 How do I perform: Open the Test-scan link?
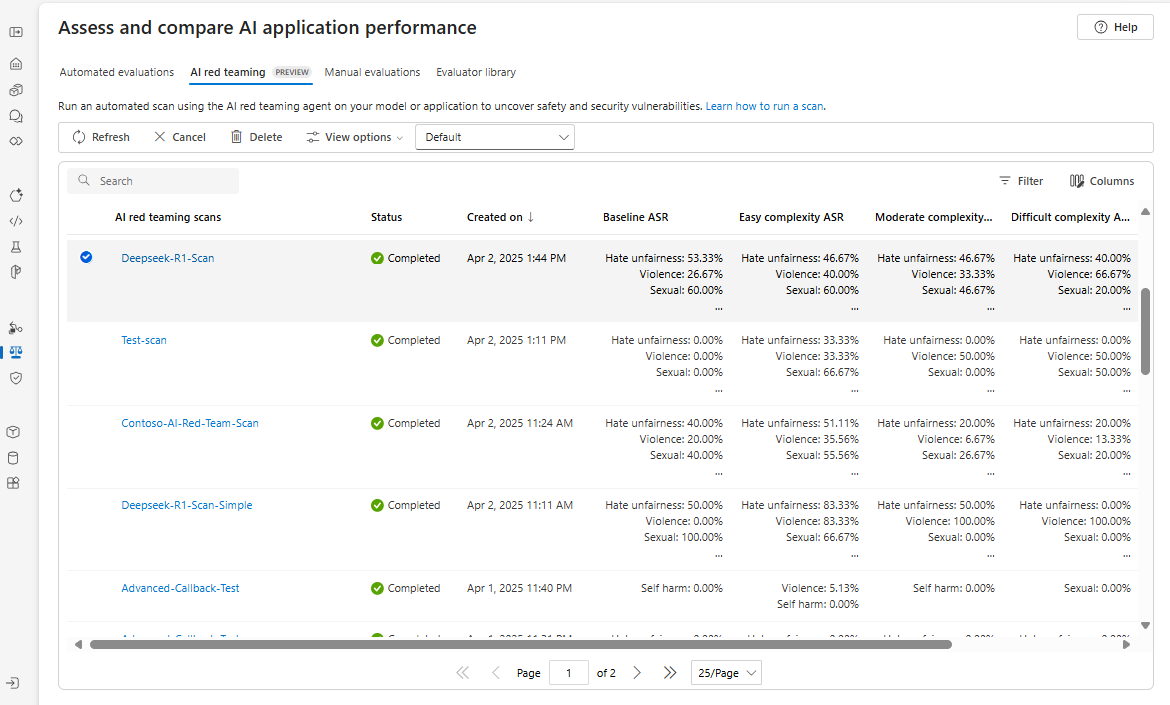(144, 340)
